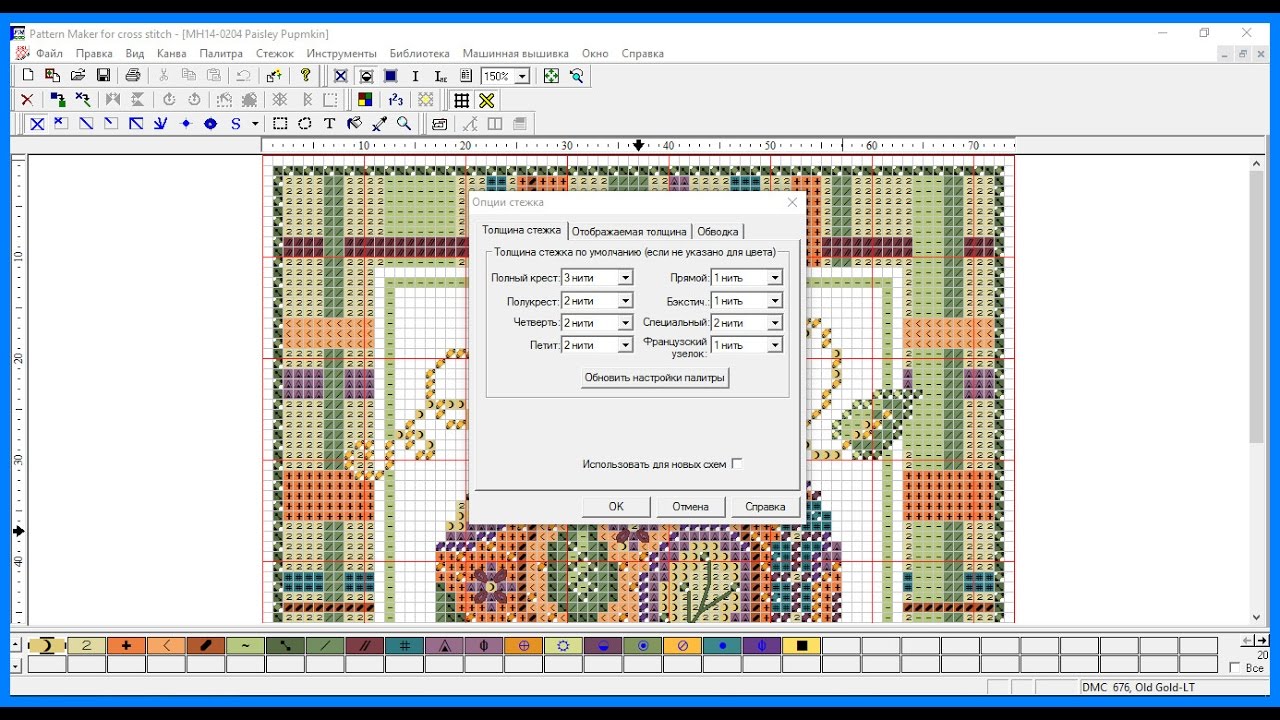Choose the elliptical selection tool
Screen dimensions: 1280x720
coord(305,124)
